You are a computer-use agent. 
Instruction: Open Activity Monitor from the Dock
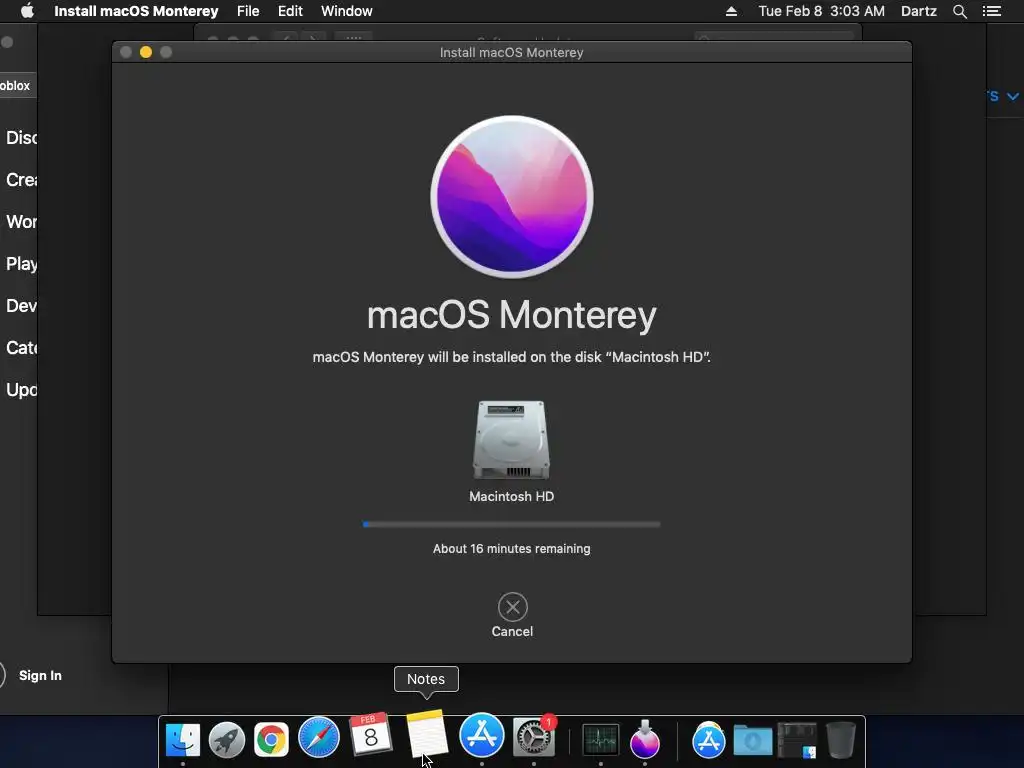[600, 740]
